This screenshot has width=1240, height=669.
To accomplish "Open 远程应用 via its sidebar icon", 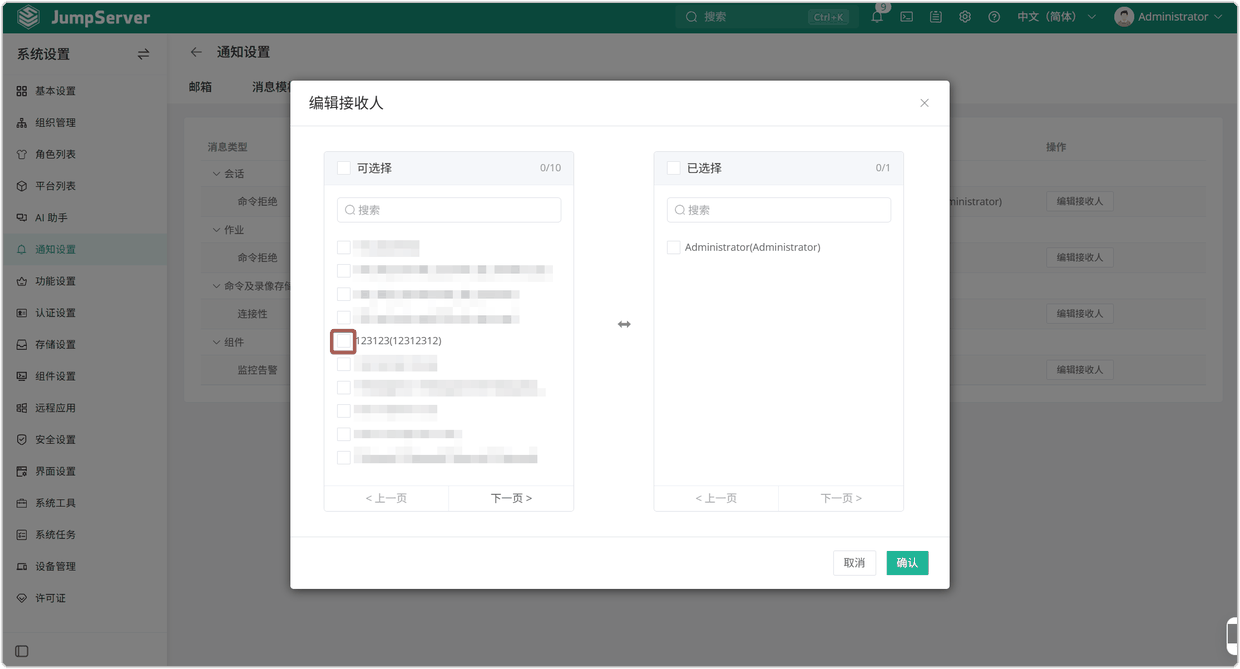I will point(22,408).
